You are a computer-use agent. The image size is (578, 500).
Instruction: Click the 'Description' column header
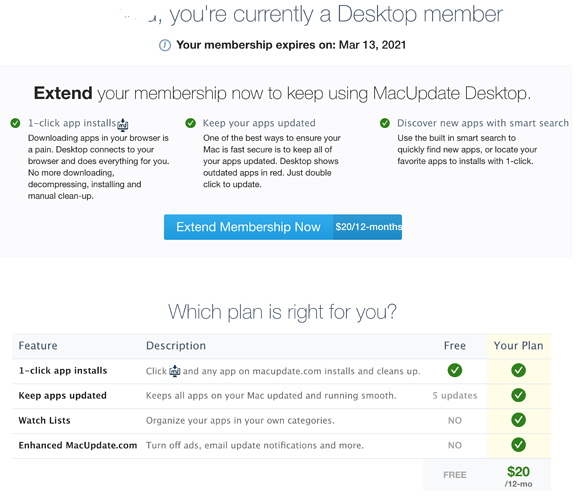(x=176, y=346)
